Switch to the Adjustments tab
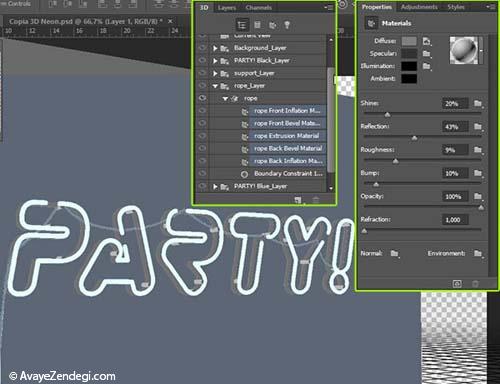500x384 pixels. click(419, 7)
